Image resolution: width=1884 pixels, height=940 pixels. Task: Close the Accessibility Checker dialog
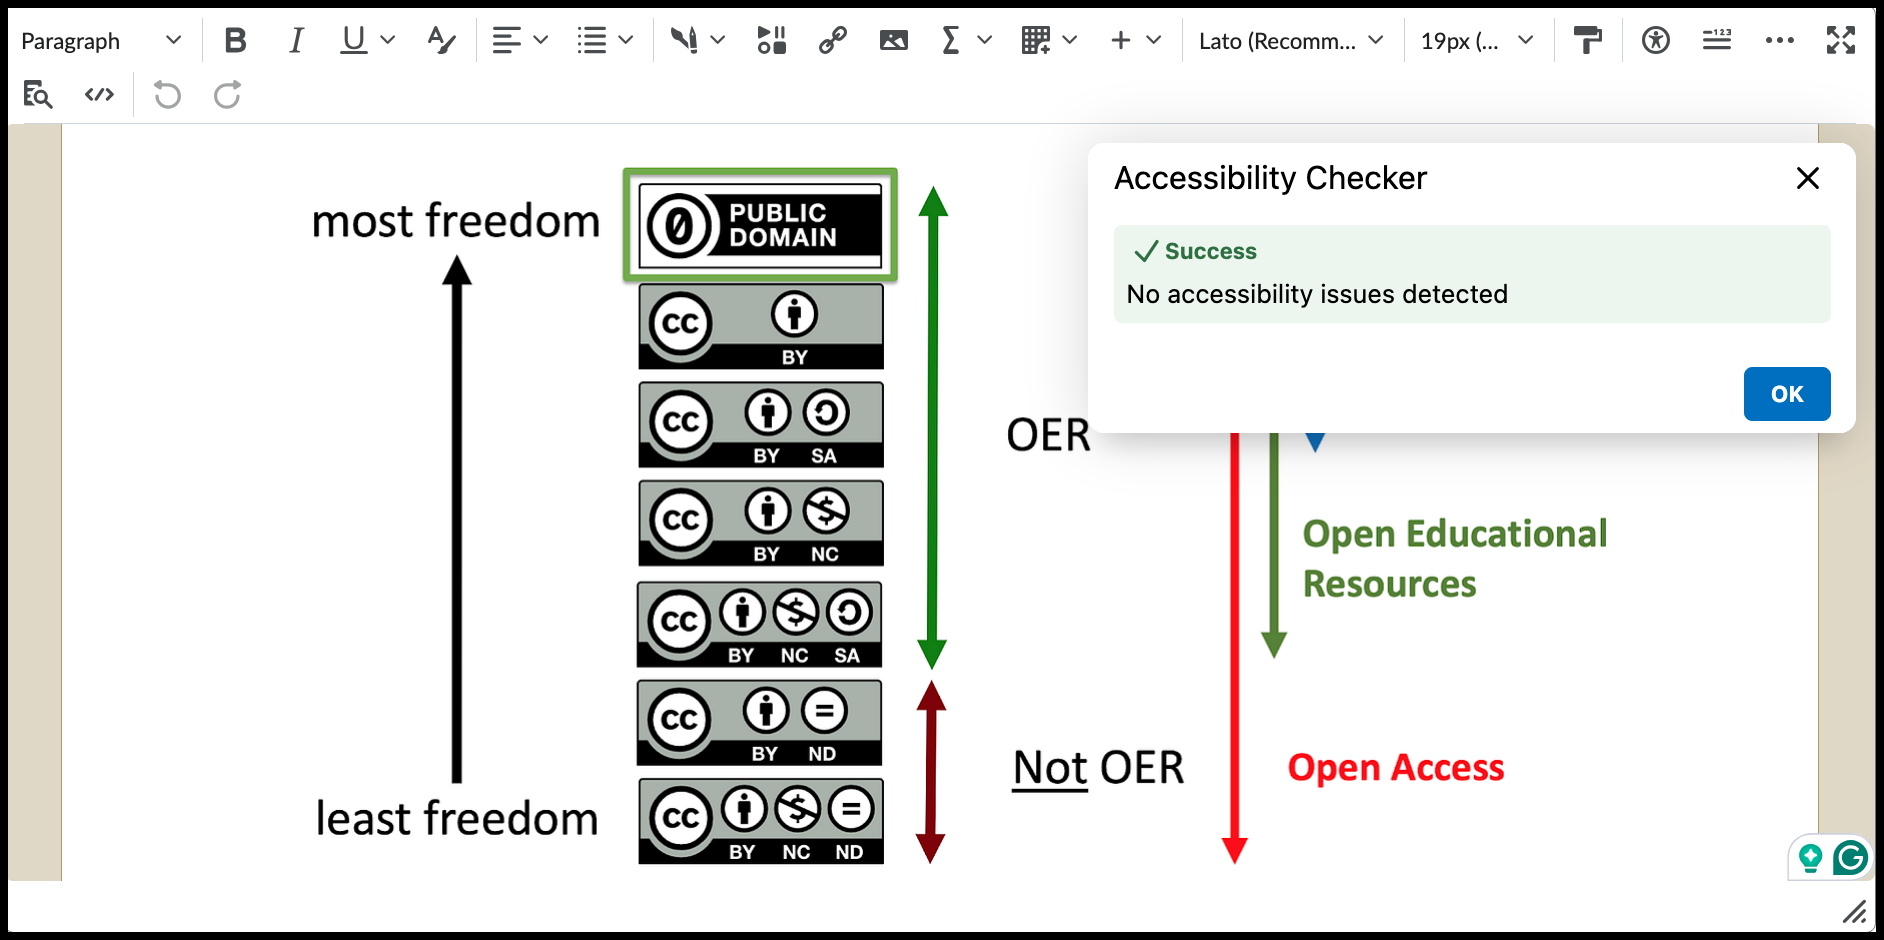1807,178
